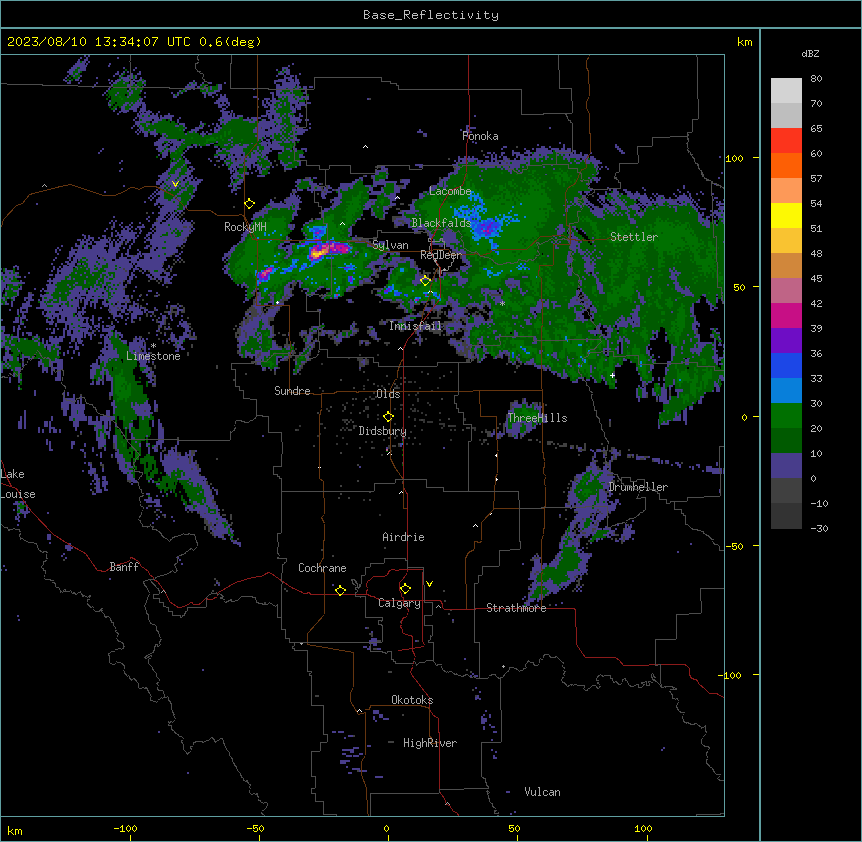Select the Drumheller label

(x=638, y=487)
